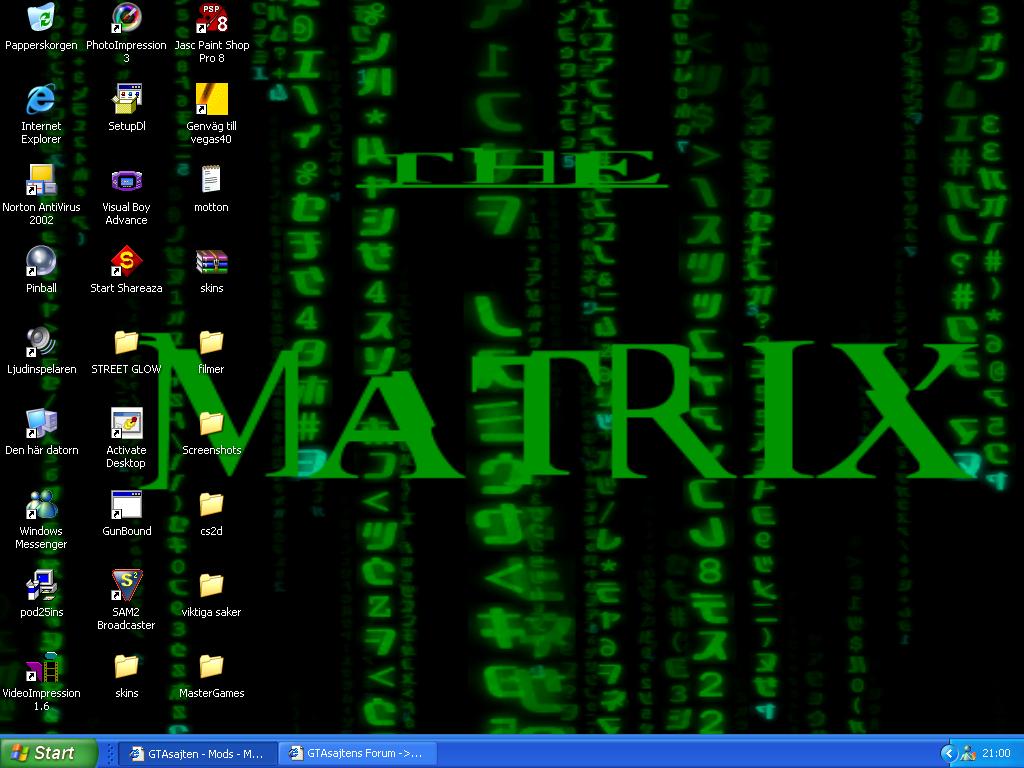Image resolution: width=1024 pixels, height=768 pixels.
Task: Open the Papperskorgen recycle bin icon
Action: pyautogui.click(x=41, y=18)
